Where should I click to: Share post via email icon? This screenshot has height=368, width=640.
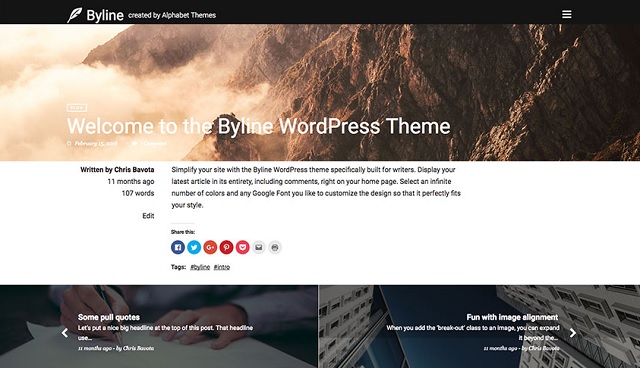259,247
